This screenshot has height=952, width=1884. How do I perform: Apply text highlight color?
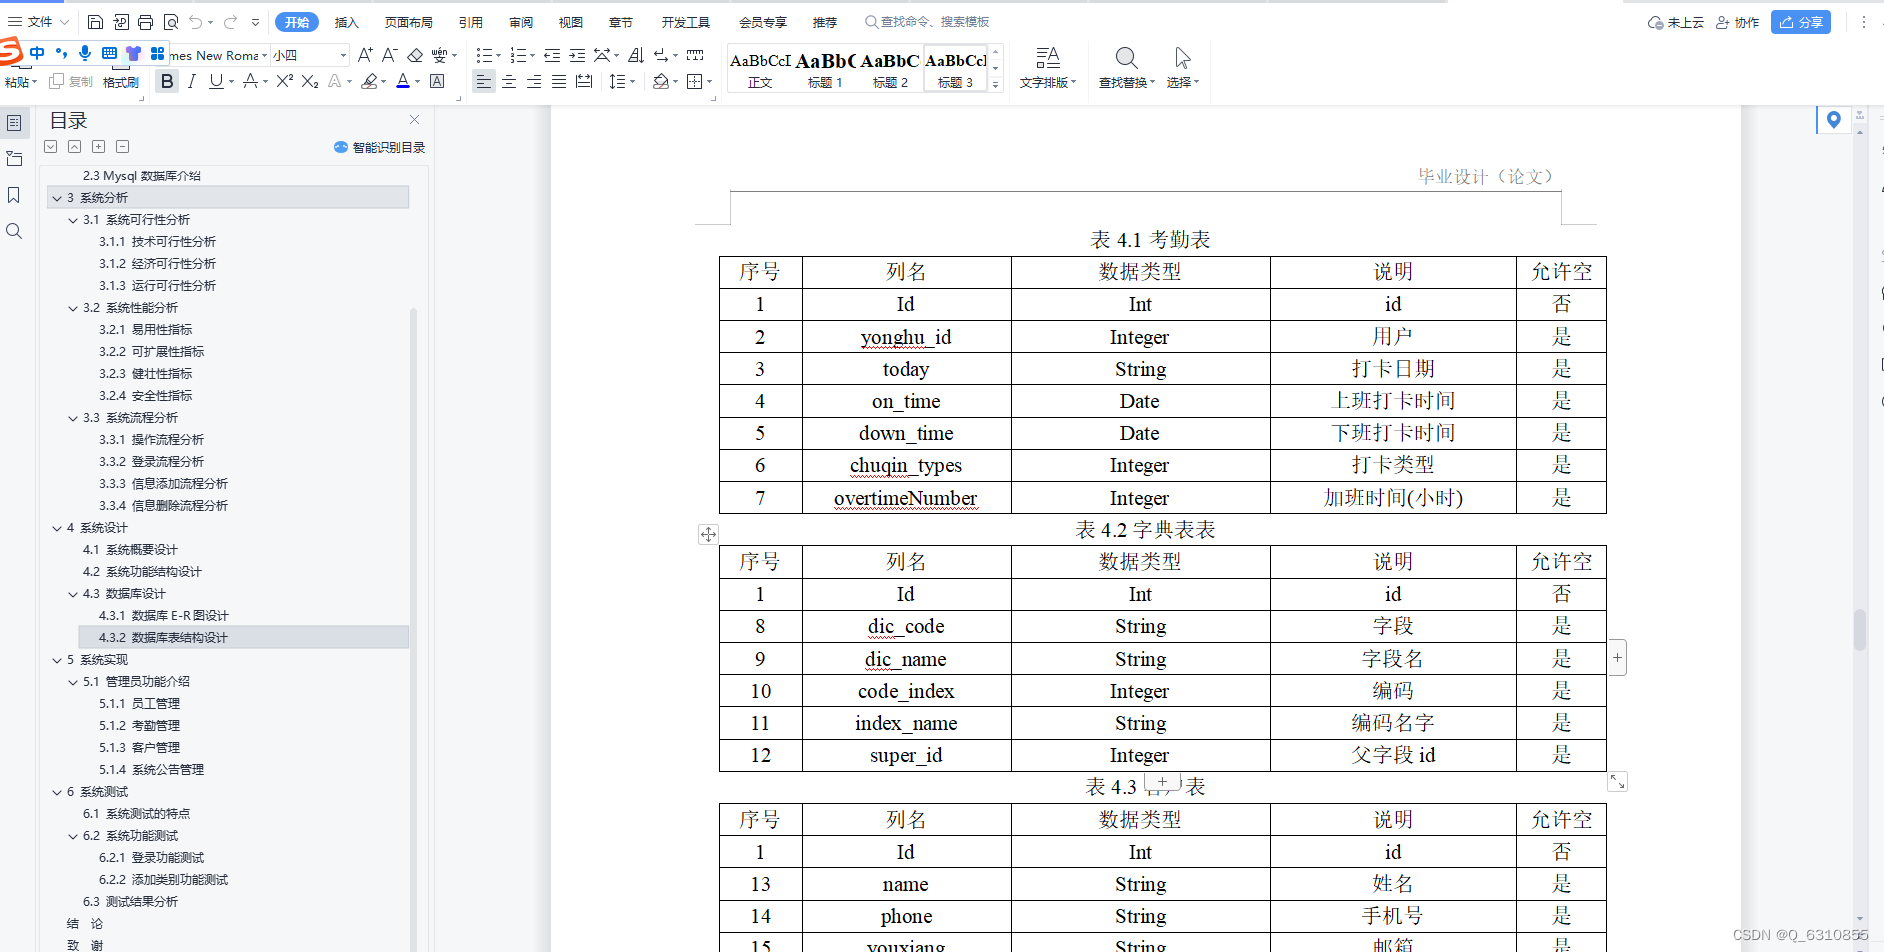pyautogui.click(x=370, y=81)
